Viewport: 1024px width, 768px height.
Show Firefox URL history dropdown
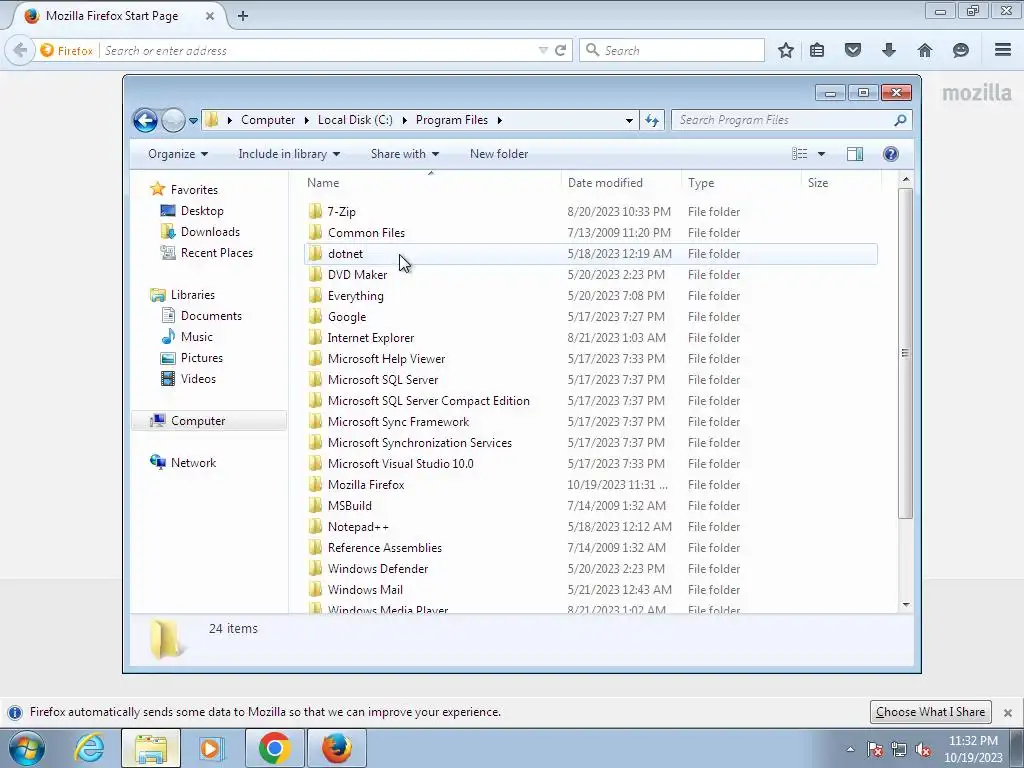(x=543, y=50)
